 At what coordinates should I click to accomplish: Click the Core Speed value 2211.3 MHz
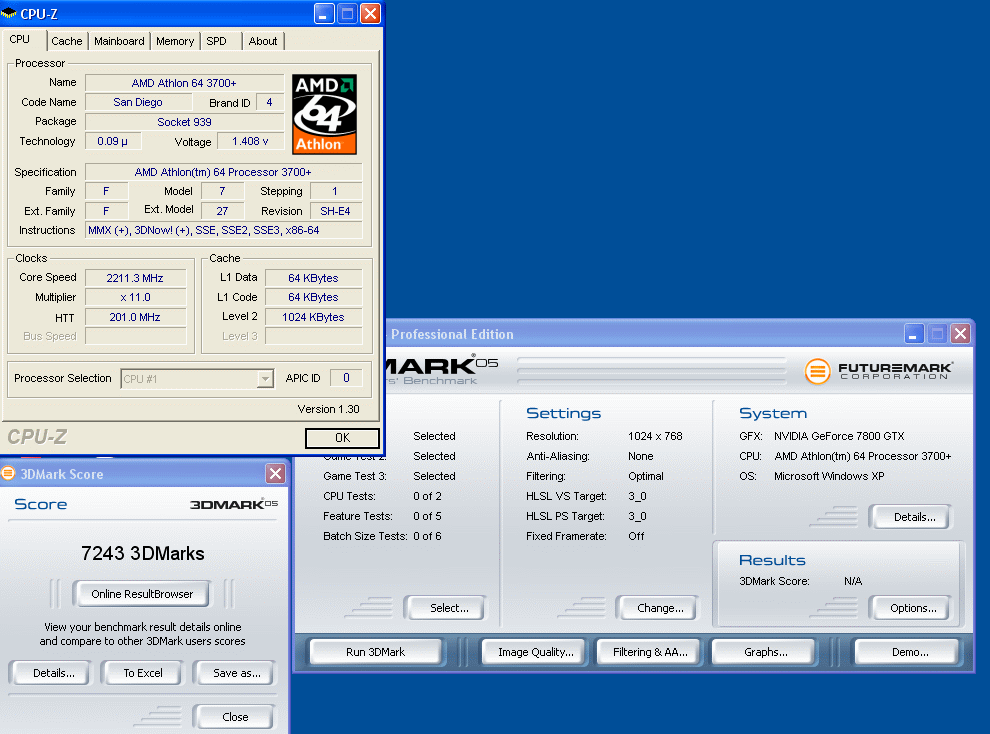(135, 278)
